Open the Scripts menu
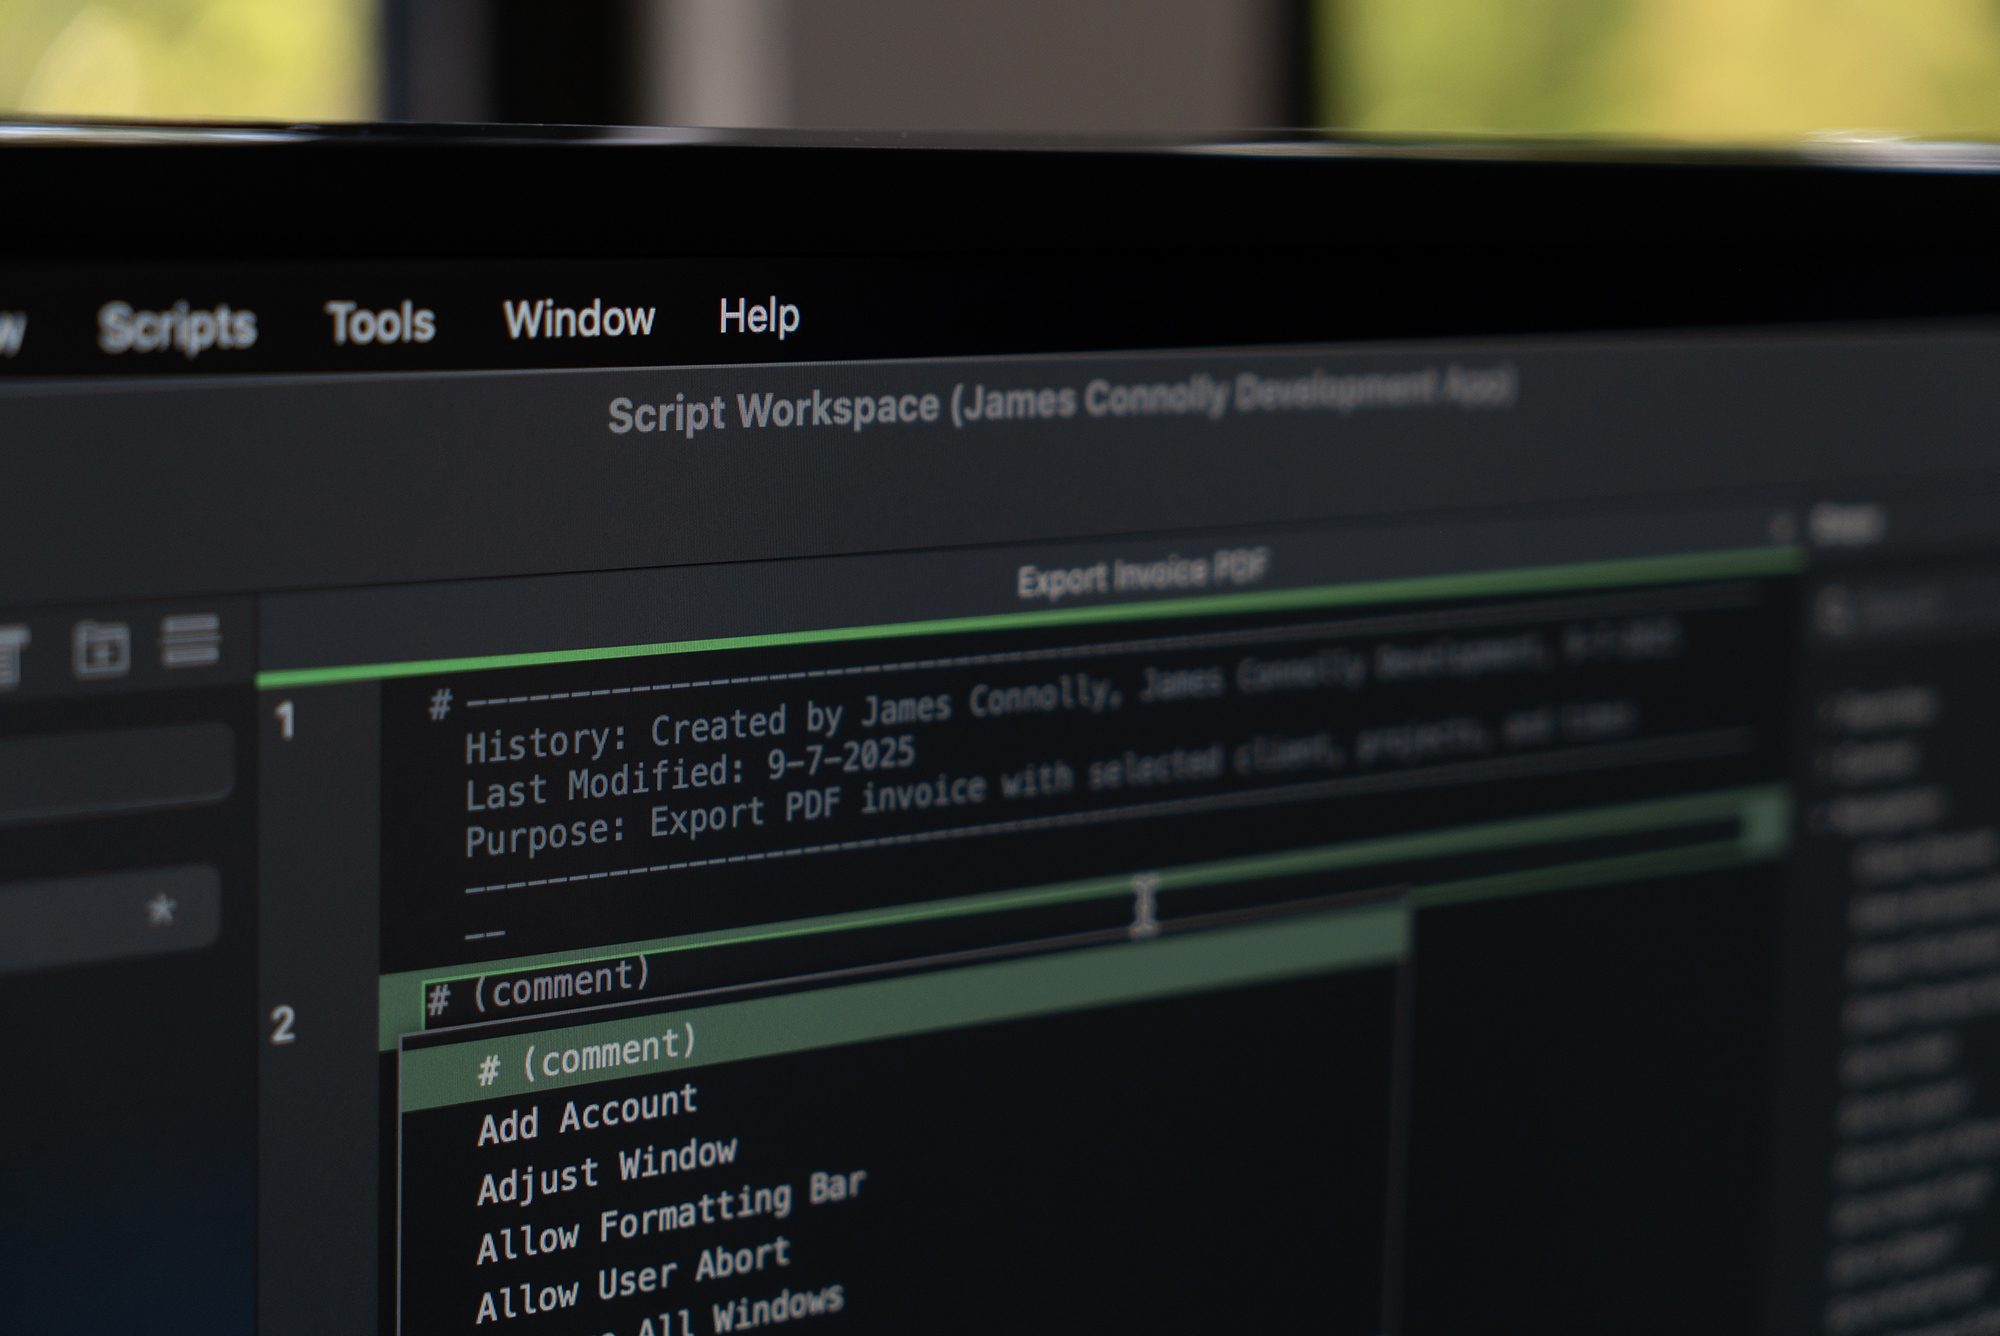 click(178, 326)
